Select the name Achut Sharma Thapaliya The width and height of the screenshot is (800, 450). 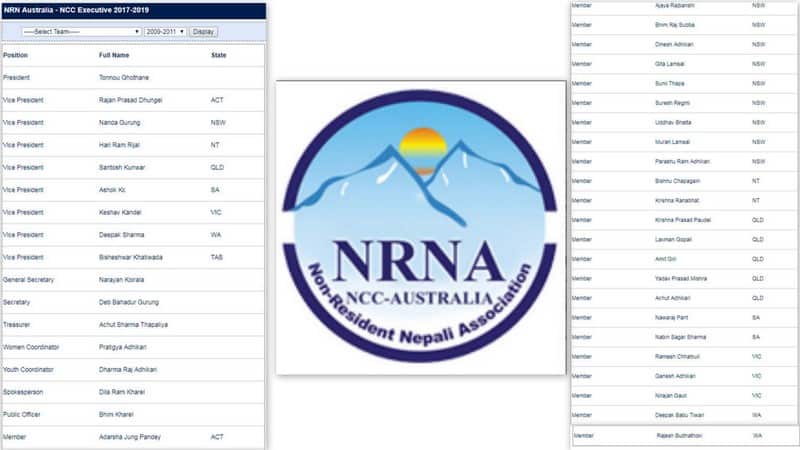tap(133, 324)
